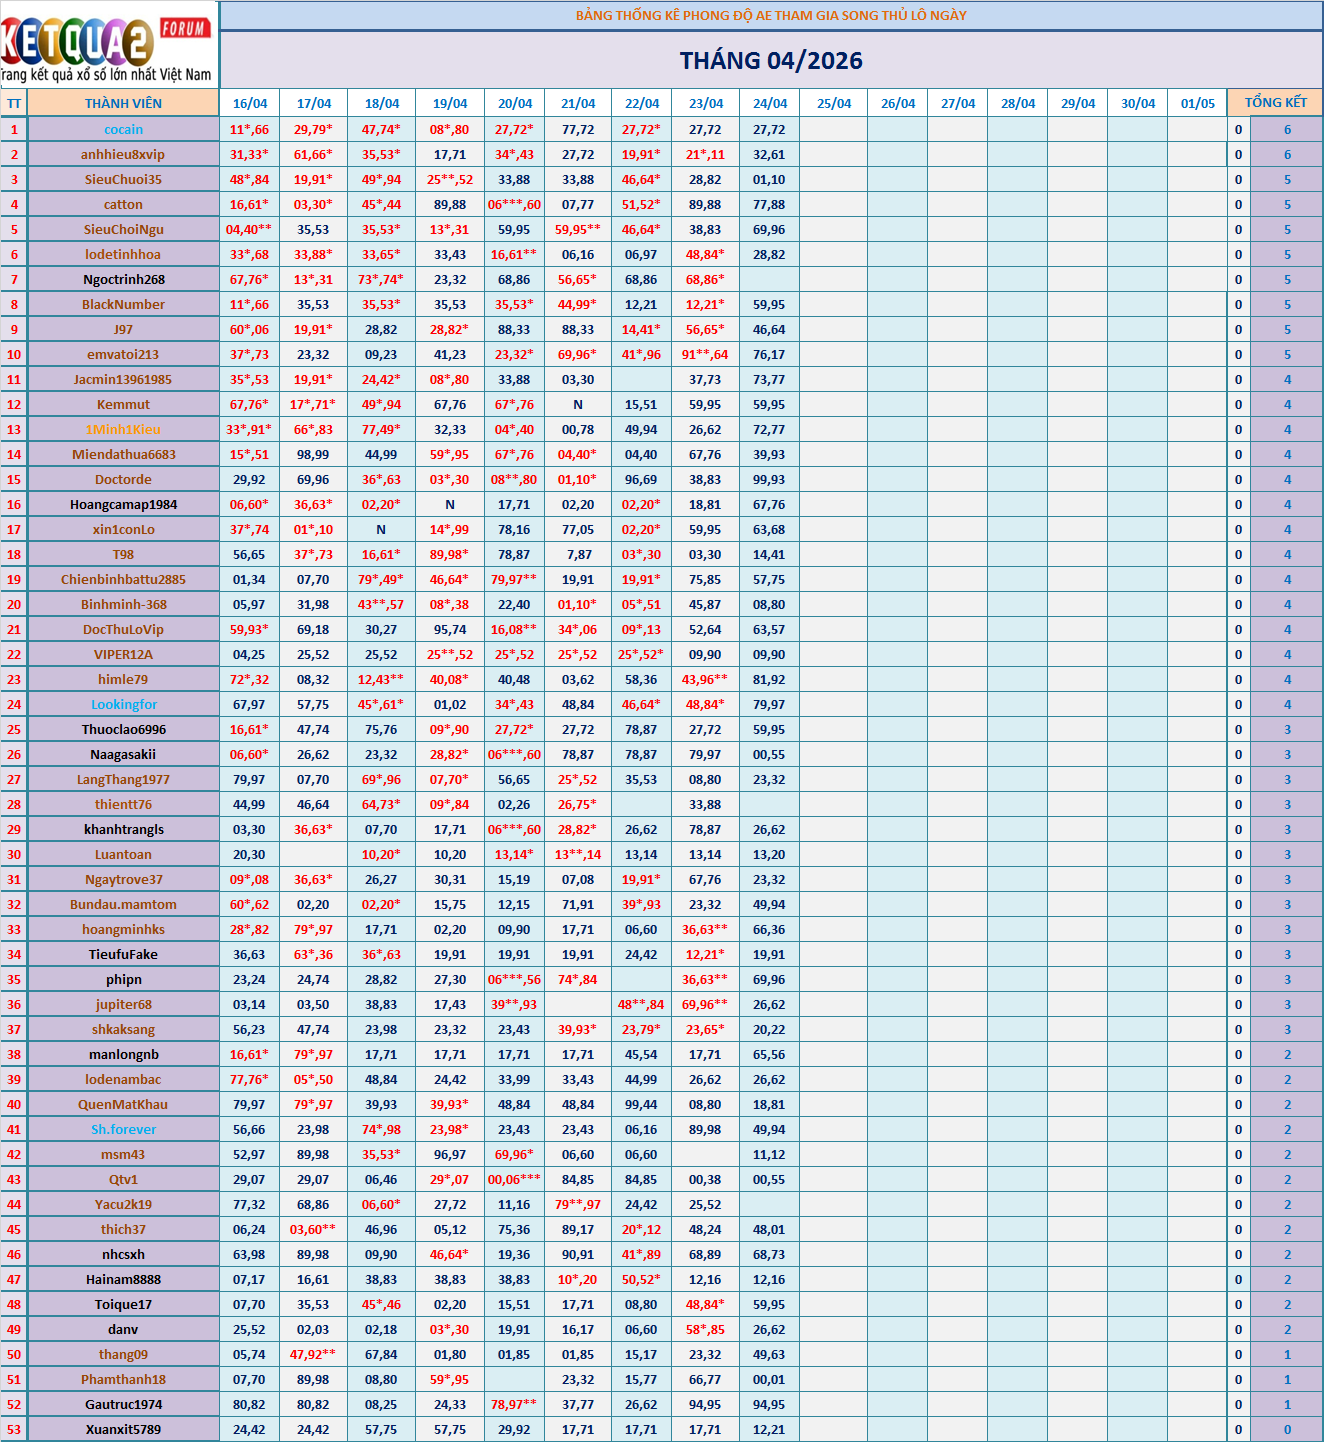Select the 25/04 date column header
This screenshot has height=1442, width=1324.
point(834,103)
